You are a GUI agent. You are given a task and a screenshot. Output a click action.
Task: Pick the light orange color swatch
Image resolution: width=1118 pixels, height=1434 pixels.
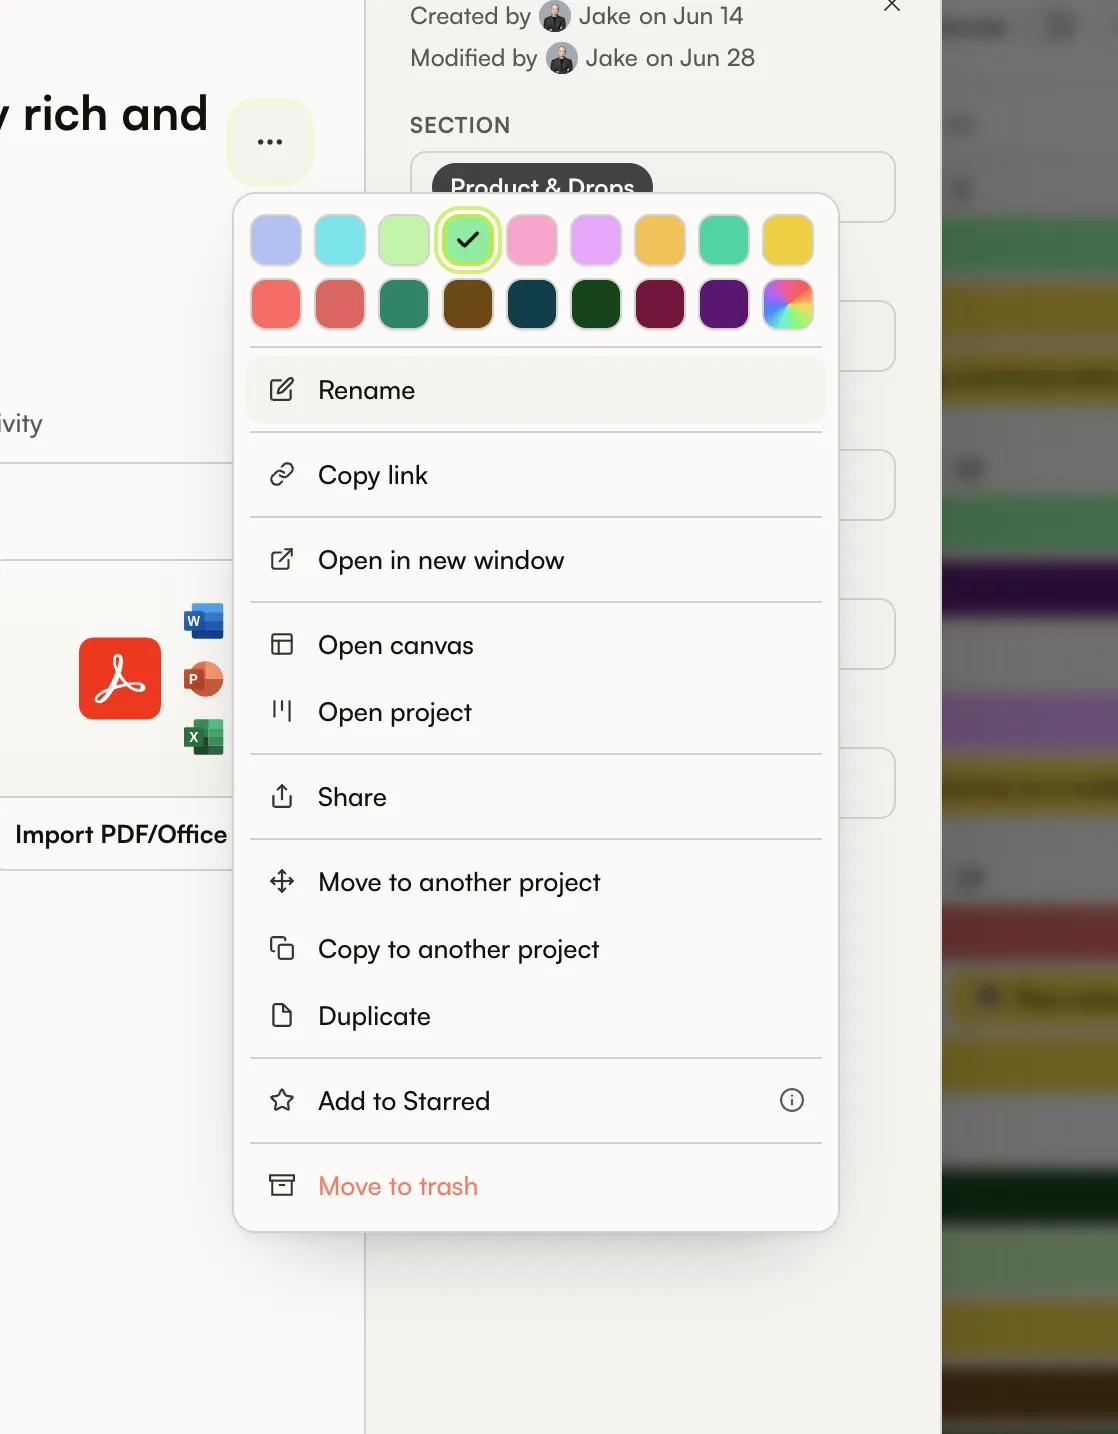click(660, 240)
